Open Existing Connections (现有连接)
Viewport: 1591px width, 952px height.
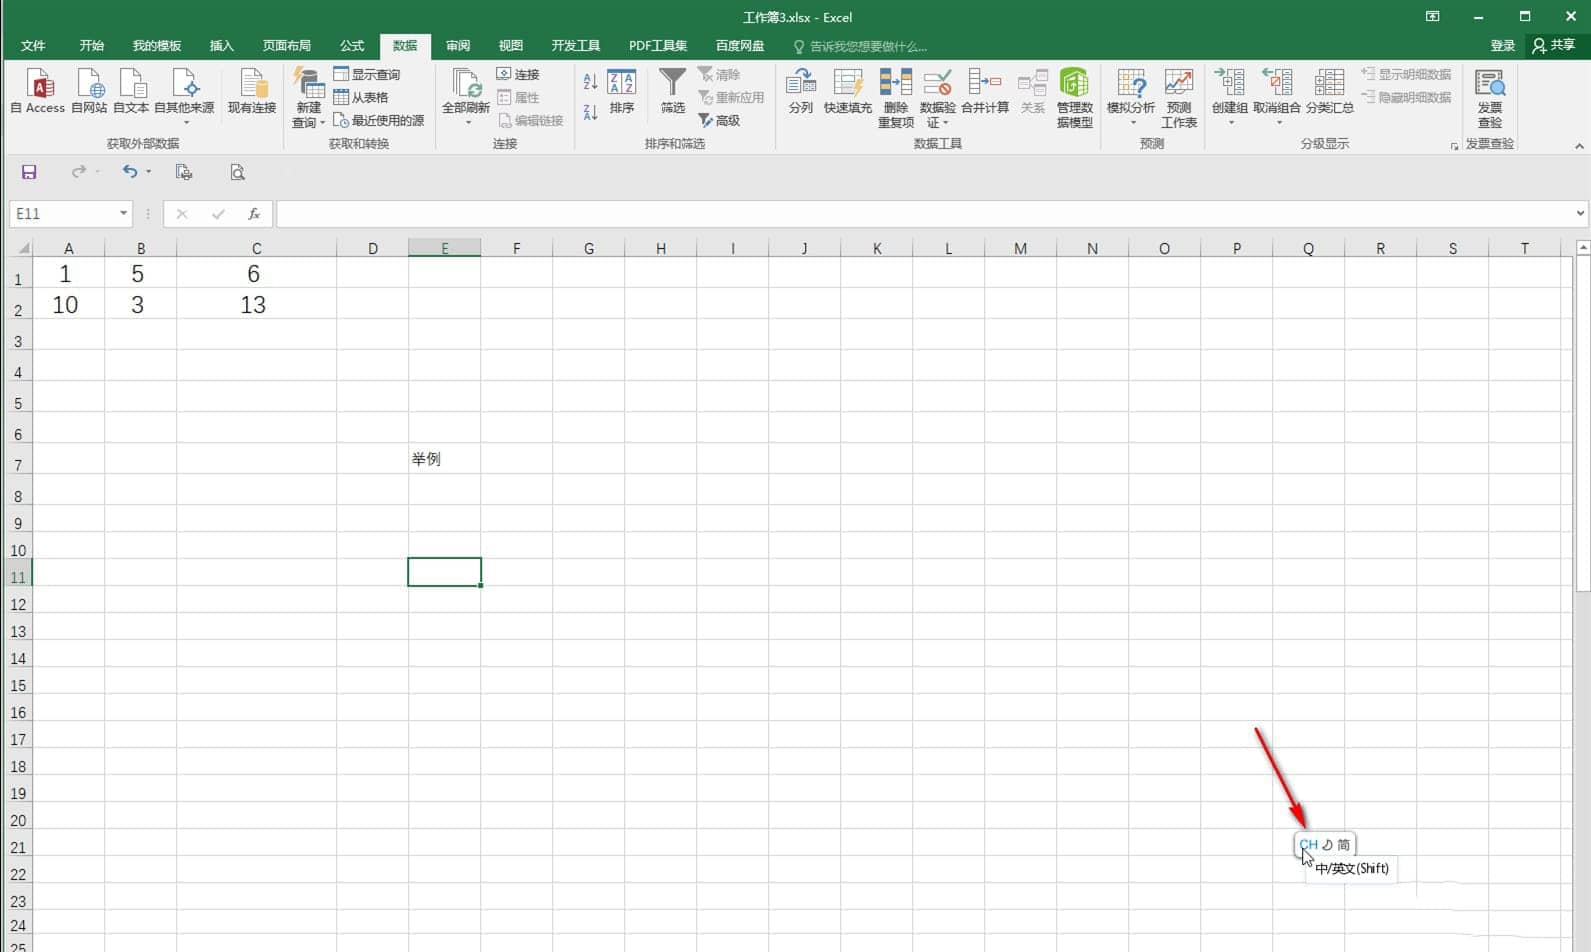click(x=252, y=91)
